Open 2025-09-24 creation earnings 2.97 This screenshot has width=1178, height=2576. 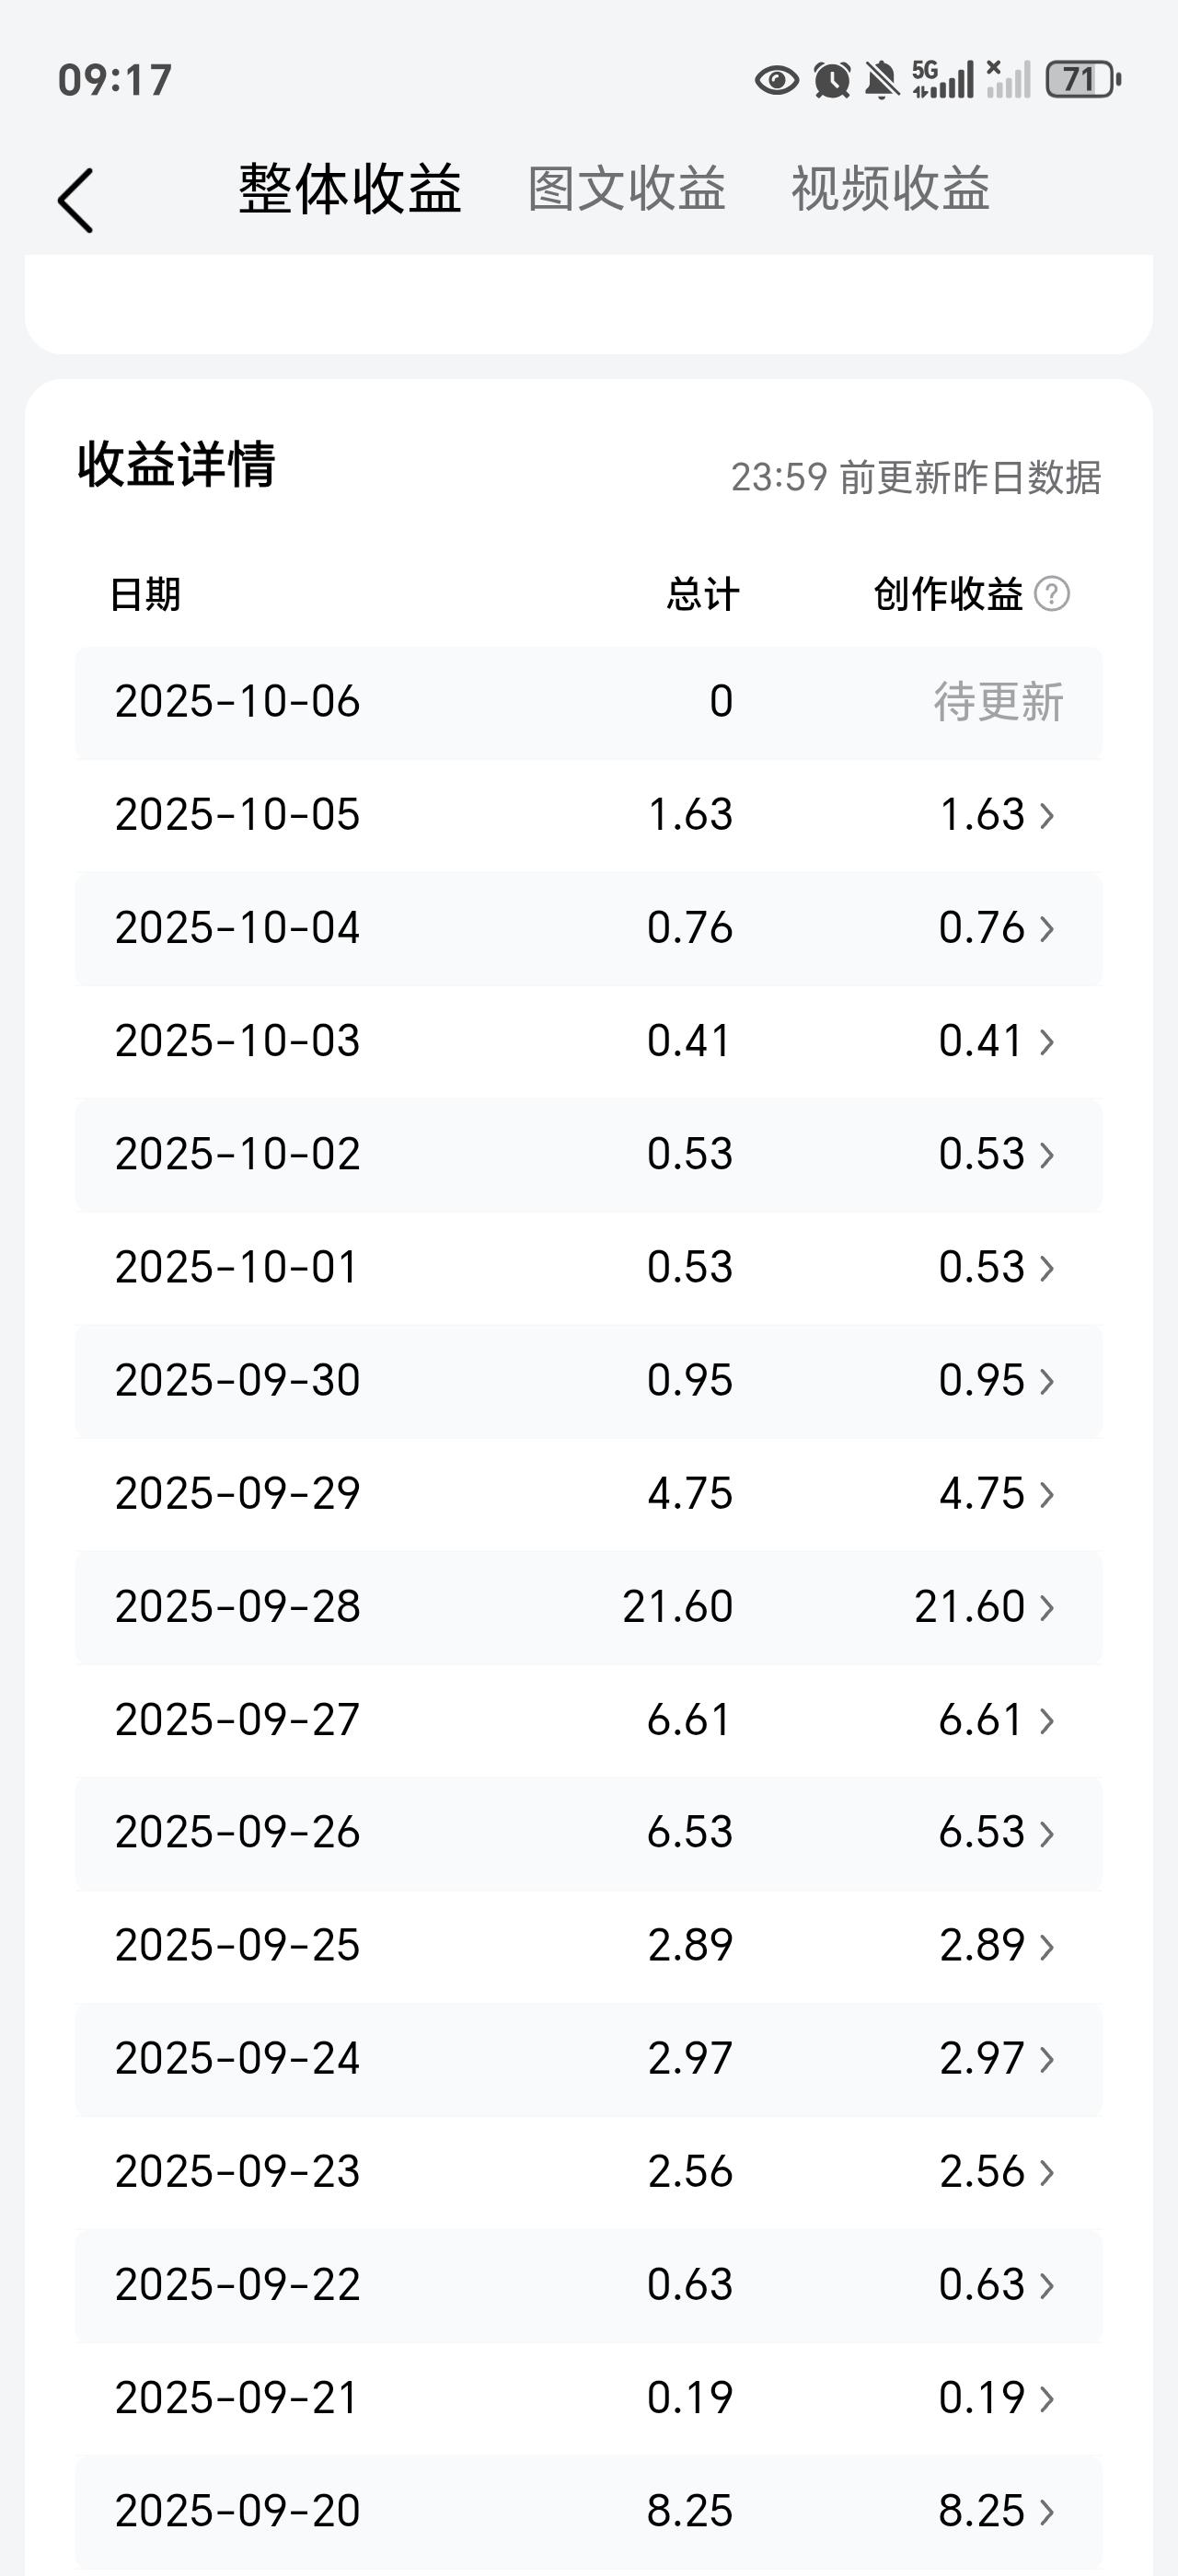(x=983, y=2059)
